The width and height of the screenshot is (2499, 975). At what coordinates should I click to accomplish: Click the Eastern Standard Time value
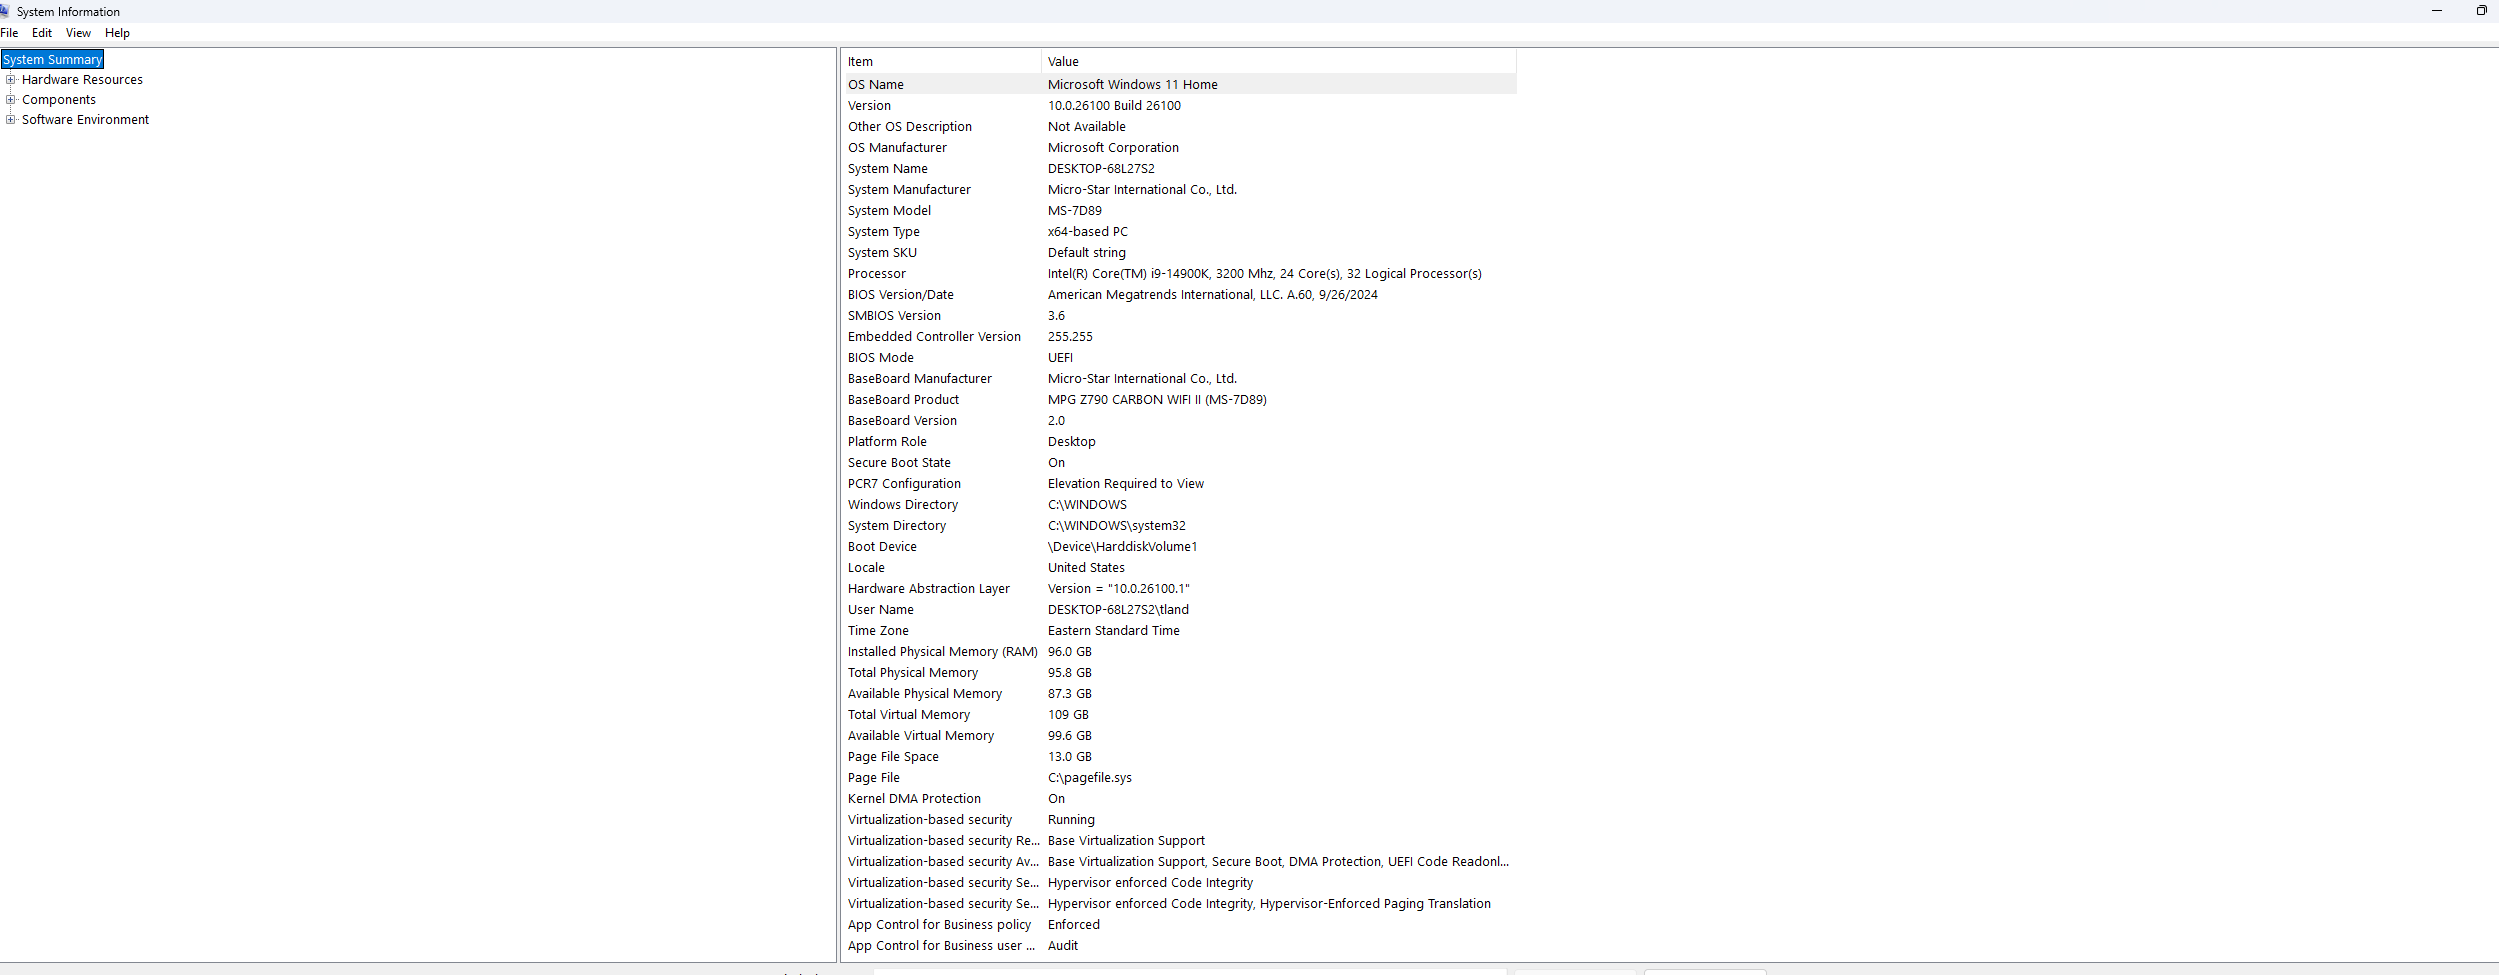click(1114, 631)
